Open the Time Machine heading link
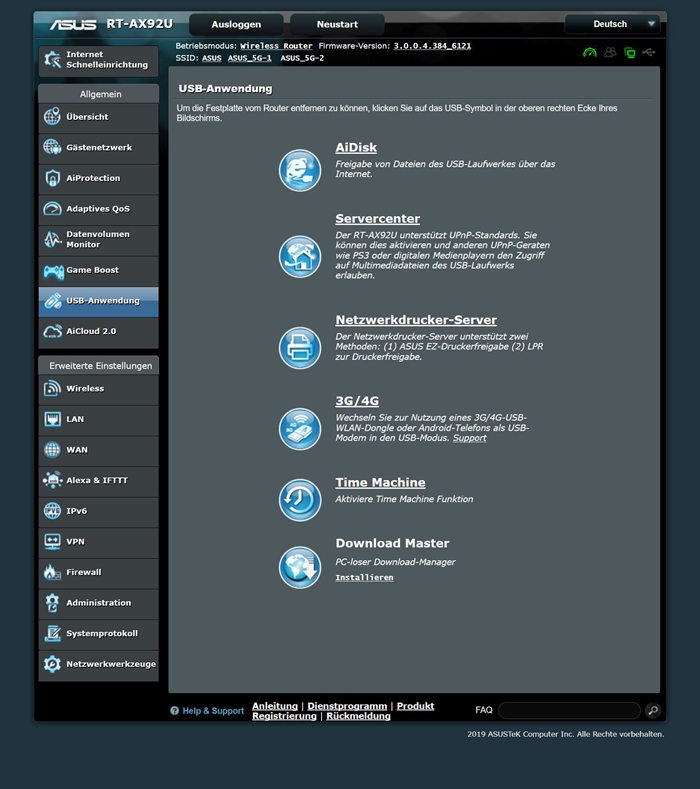Screen dimensions: 700x789 click(x=380, y=483)
